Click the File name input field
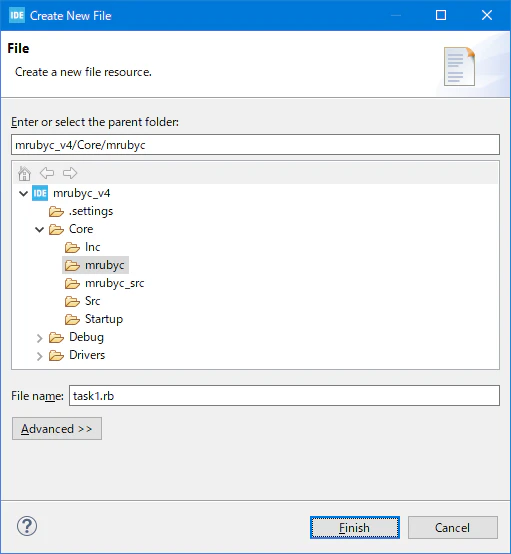The height and width of the screenshot is (554, 511). tap(284, 396)
